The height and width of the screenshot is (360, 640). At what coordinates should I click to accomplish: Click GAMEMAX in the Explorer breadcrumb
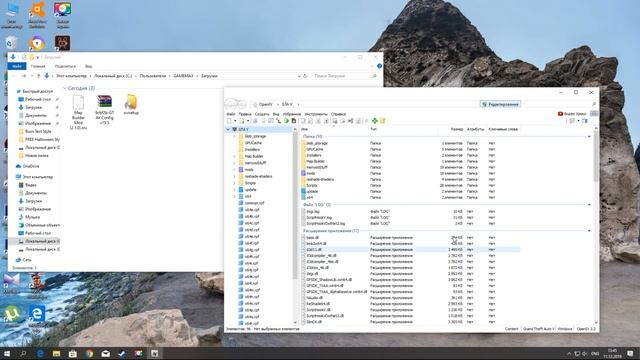[183, 76]
